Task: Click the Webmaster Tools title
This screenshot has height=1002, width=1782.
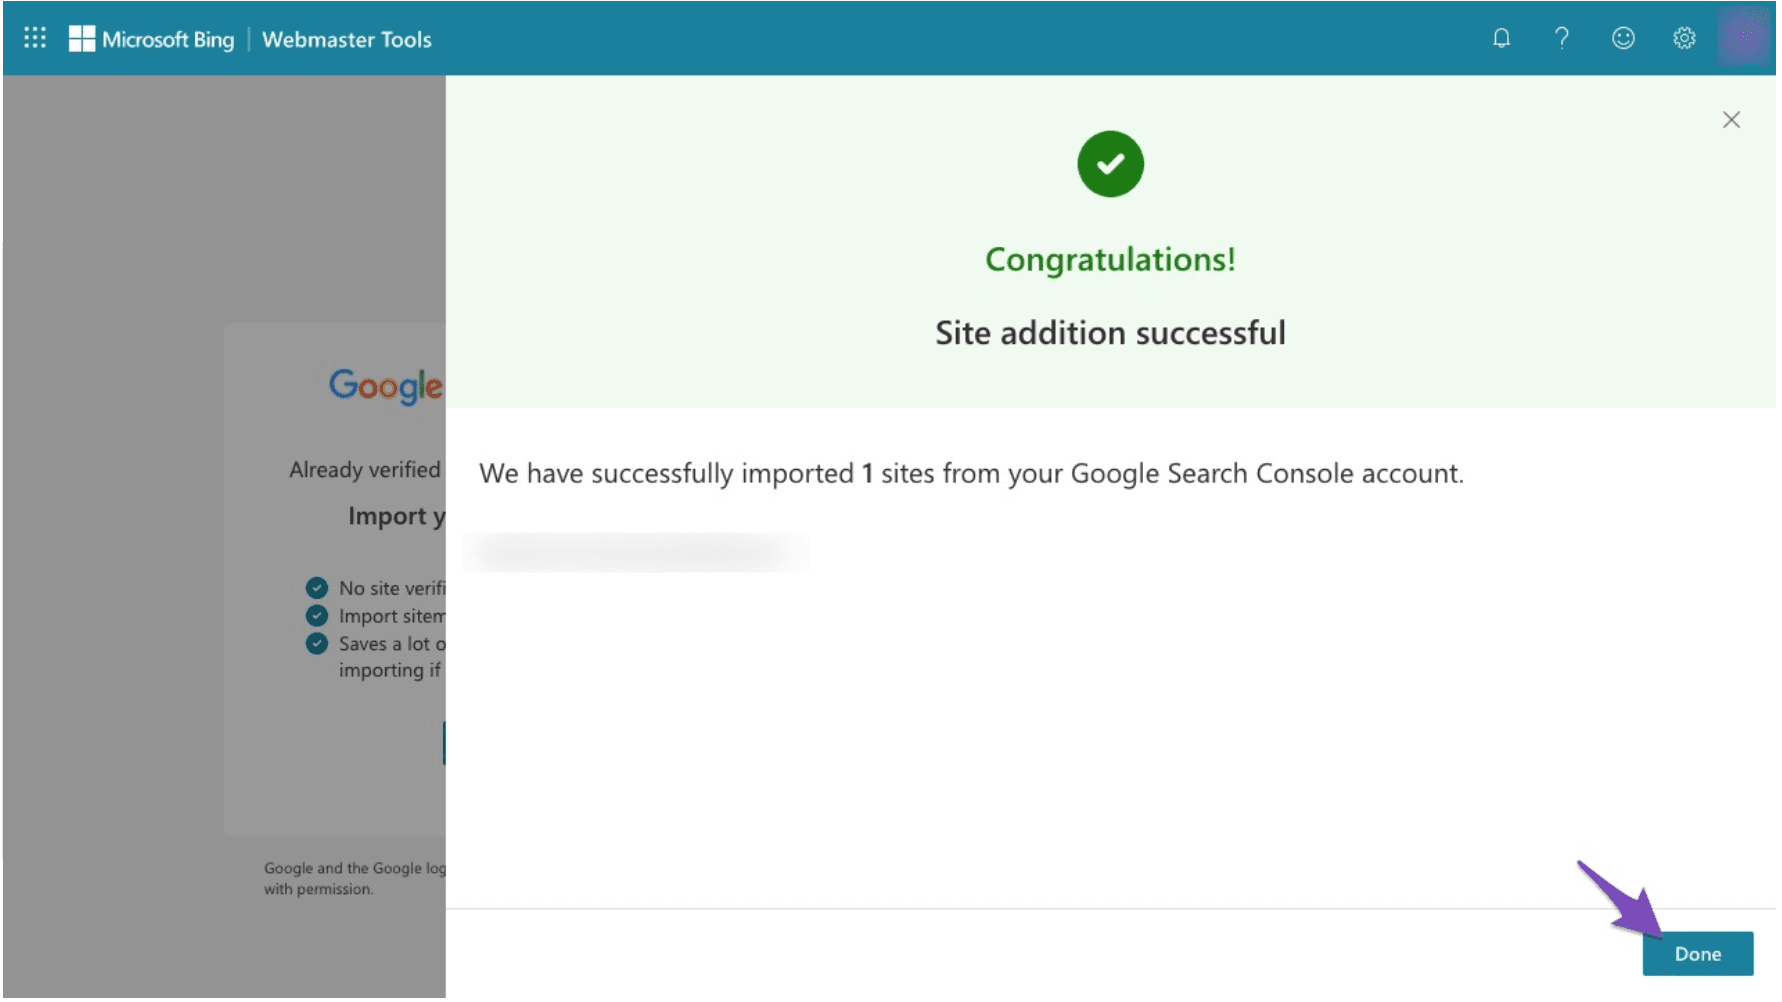Action: tap(347, 40)
